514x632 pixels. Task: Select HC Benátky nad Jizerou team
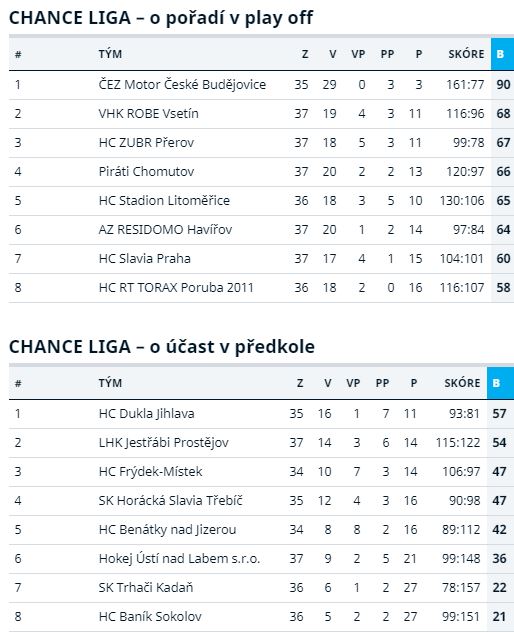tap(167, 530)
